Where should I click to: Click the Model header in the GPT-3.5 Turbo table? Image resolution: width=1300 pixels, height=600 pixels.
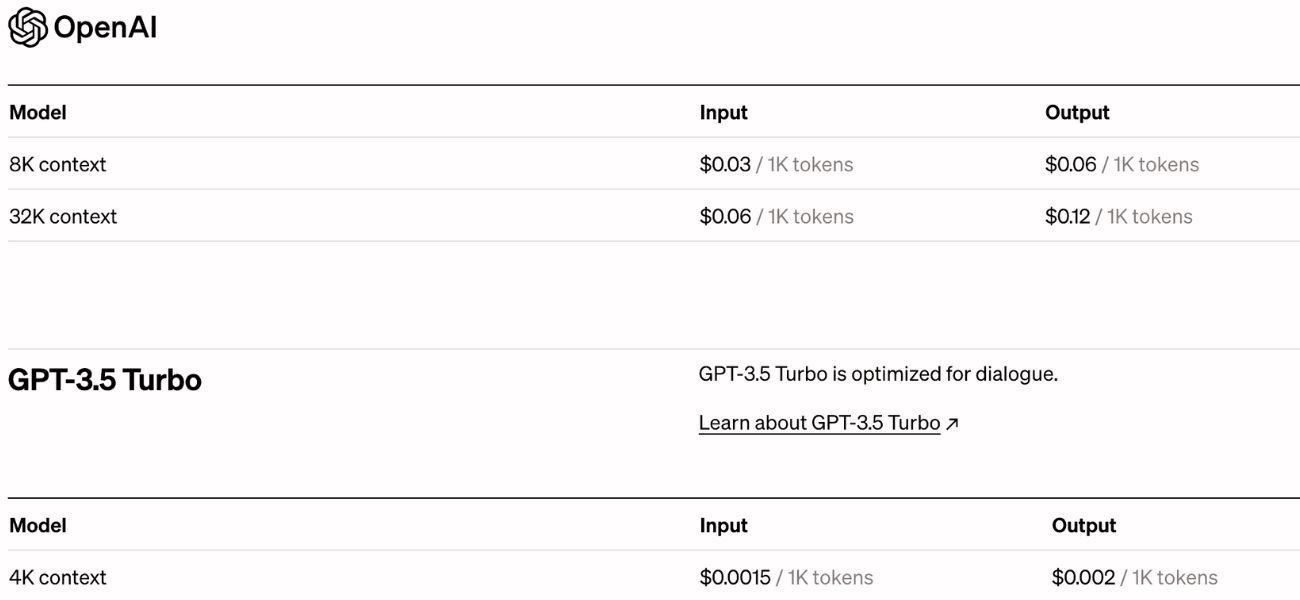click(37, 524)
